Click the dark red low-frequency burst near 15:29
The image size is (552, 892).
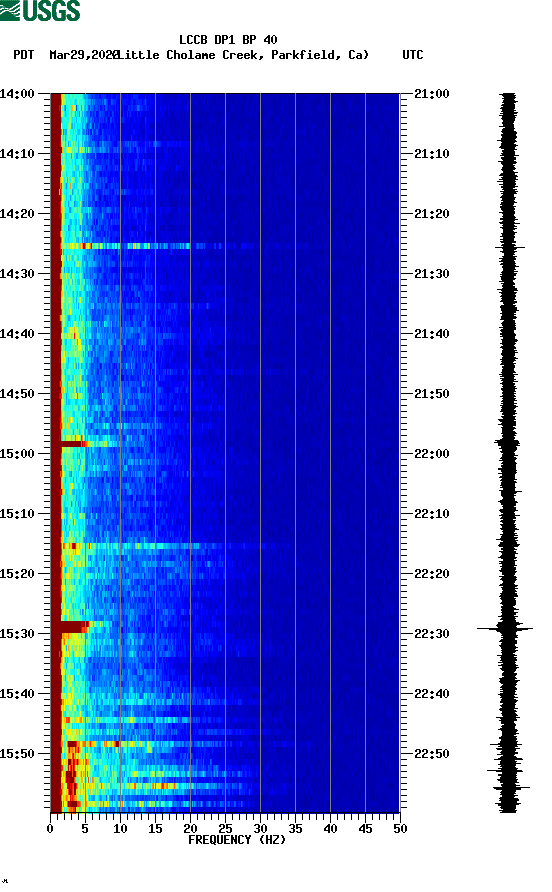click(x=74, y=627)
